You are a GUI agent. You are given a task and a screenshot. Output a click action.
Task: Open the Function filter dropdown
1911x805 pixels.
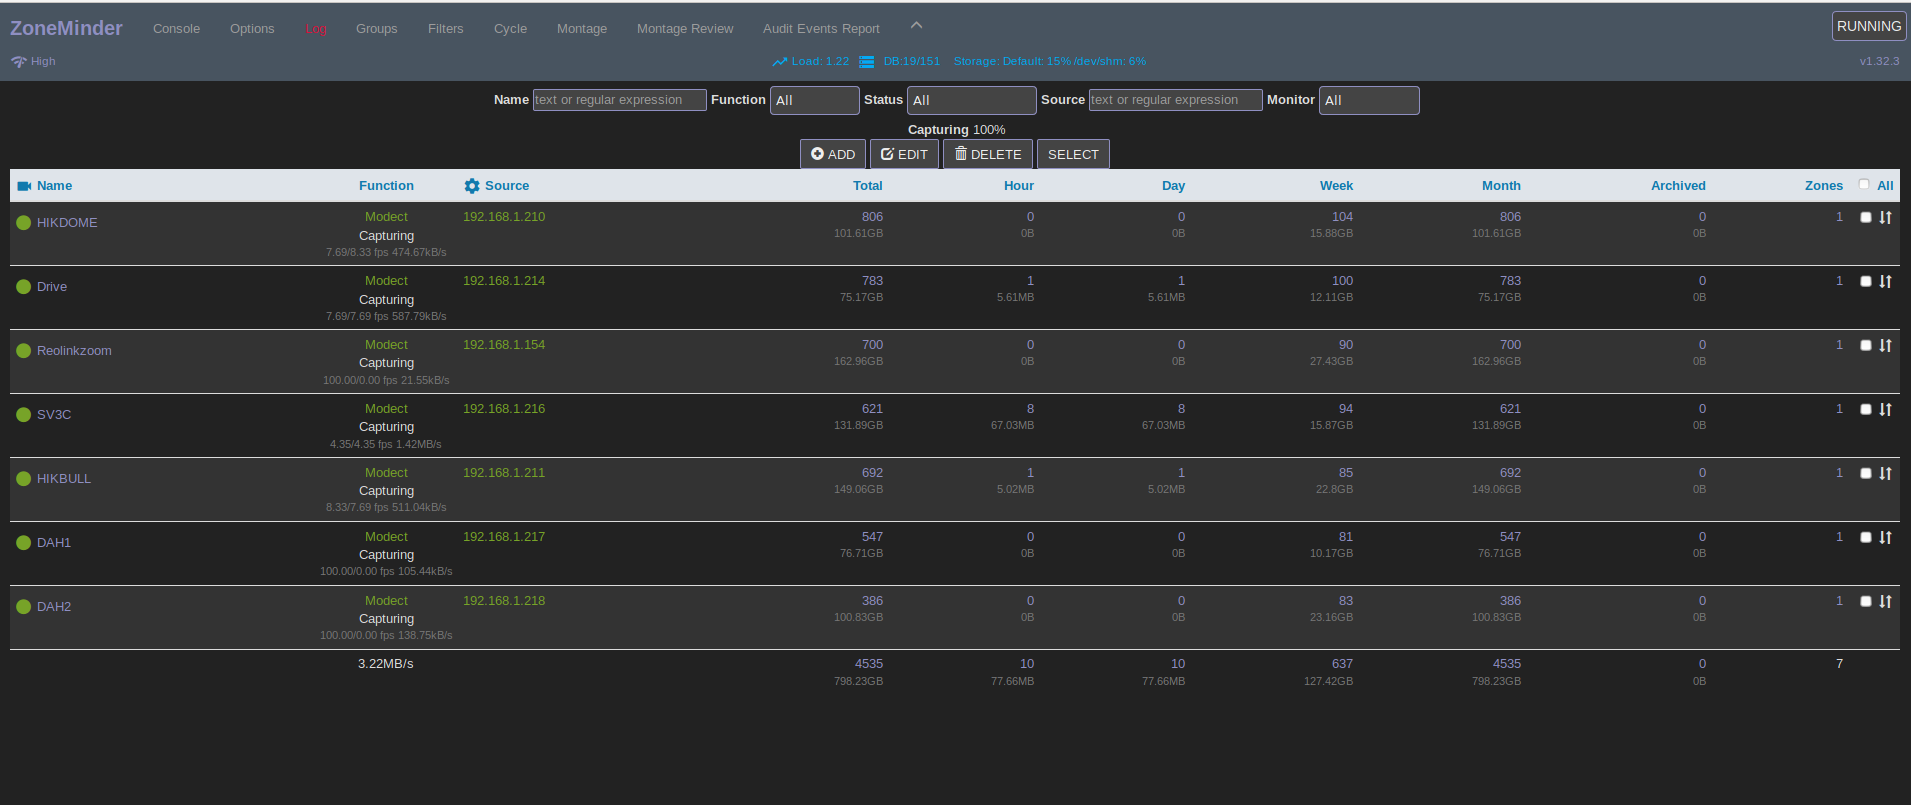tap(814, 100)
